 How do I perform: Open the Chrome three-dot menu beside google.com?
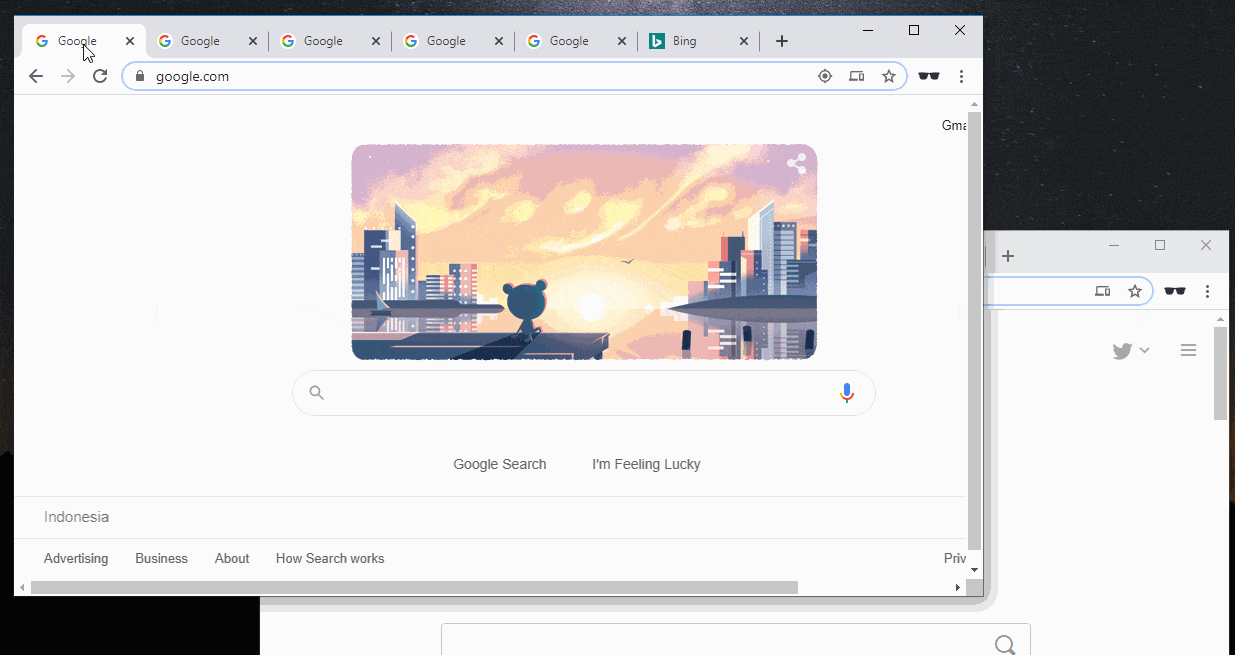click(961, 76)
